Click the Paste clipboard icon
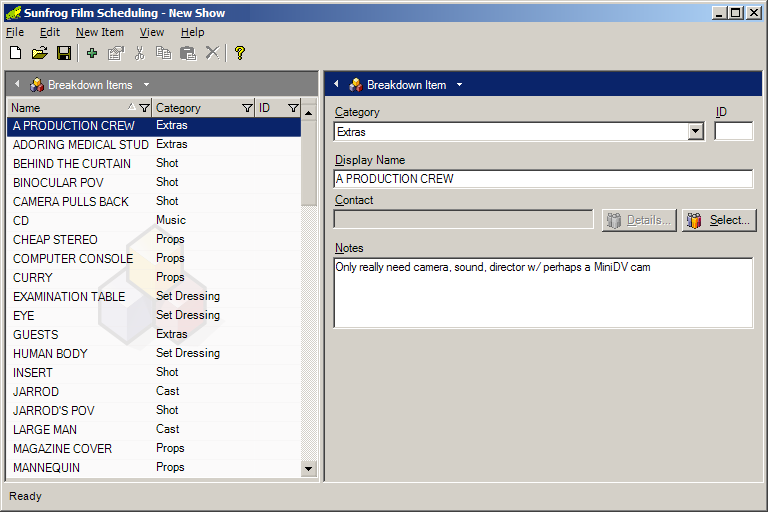Viewport: 768px width, 512px height. 188,53
